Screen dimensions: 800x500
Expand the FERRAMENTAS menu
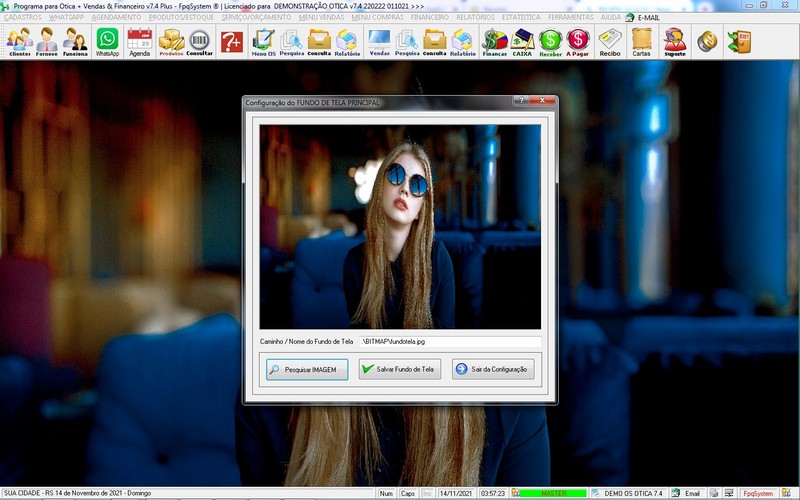pos(571,17)
